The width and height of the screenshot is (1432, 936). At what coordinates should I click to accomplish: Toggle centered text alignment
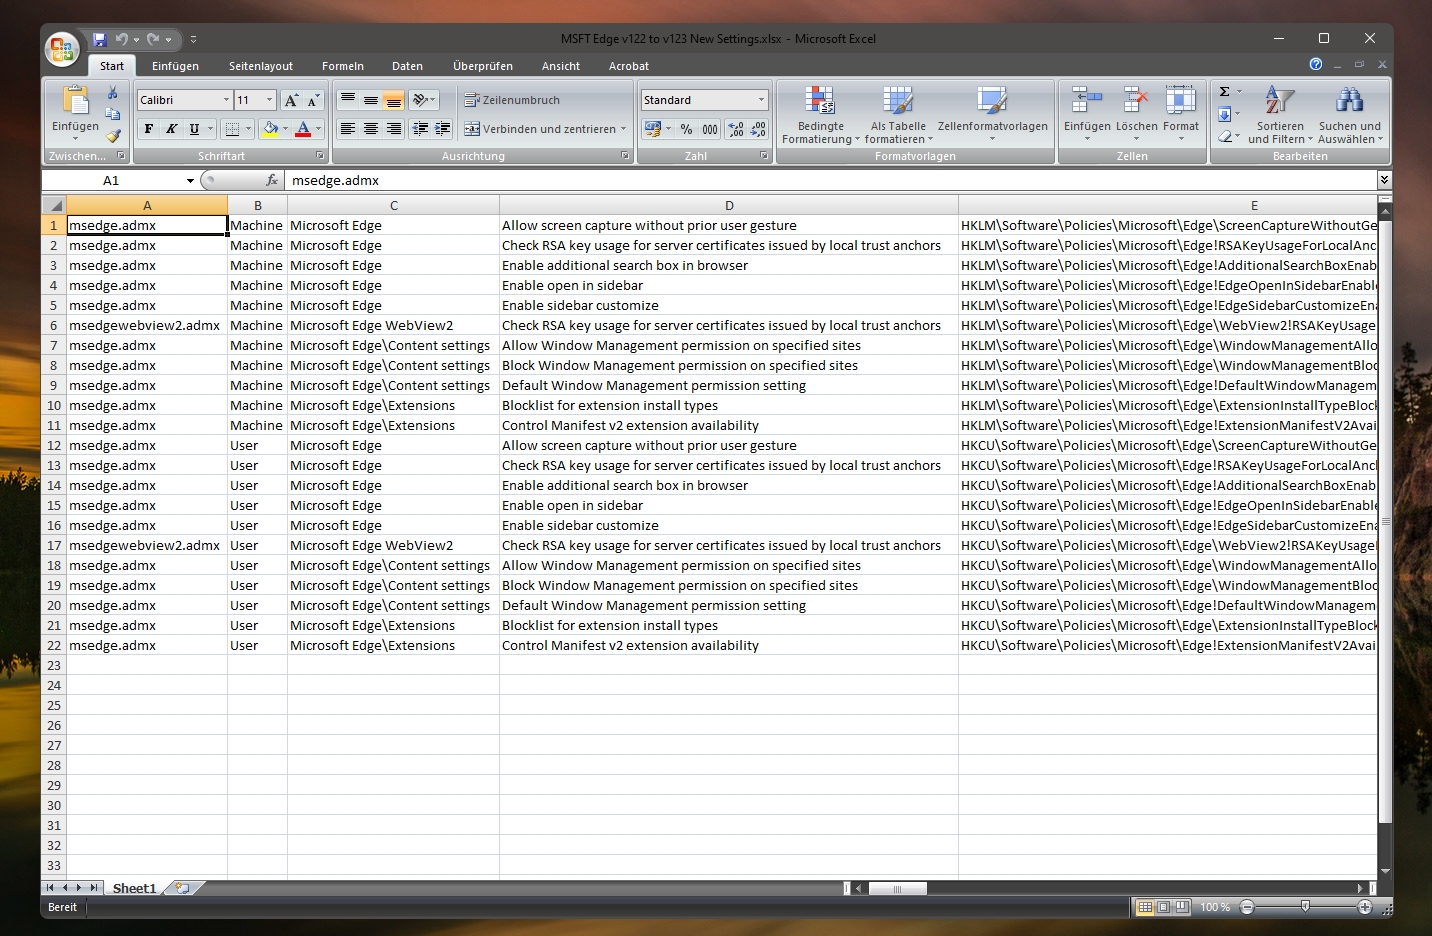click(x=371, y=129)
